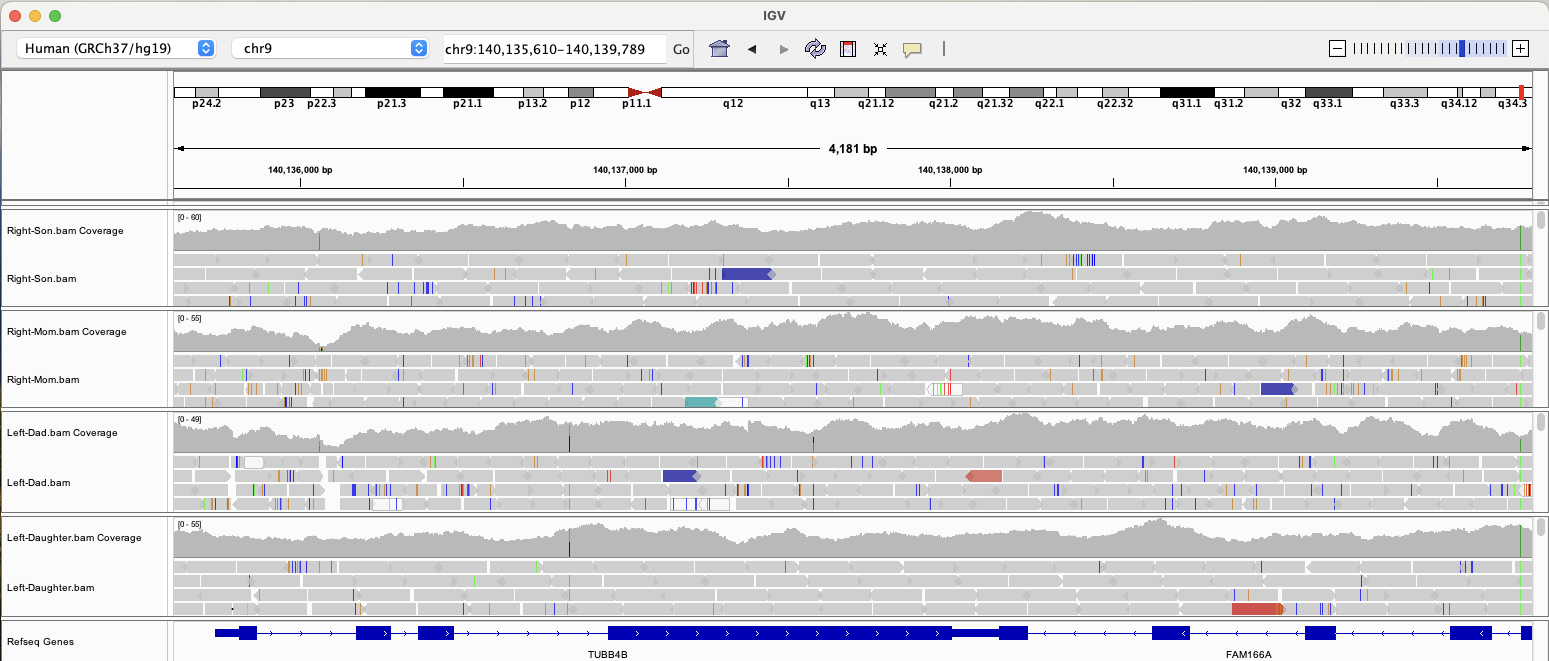Zoom out with the minus icon

click(x=1338, y=49)
